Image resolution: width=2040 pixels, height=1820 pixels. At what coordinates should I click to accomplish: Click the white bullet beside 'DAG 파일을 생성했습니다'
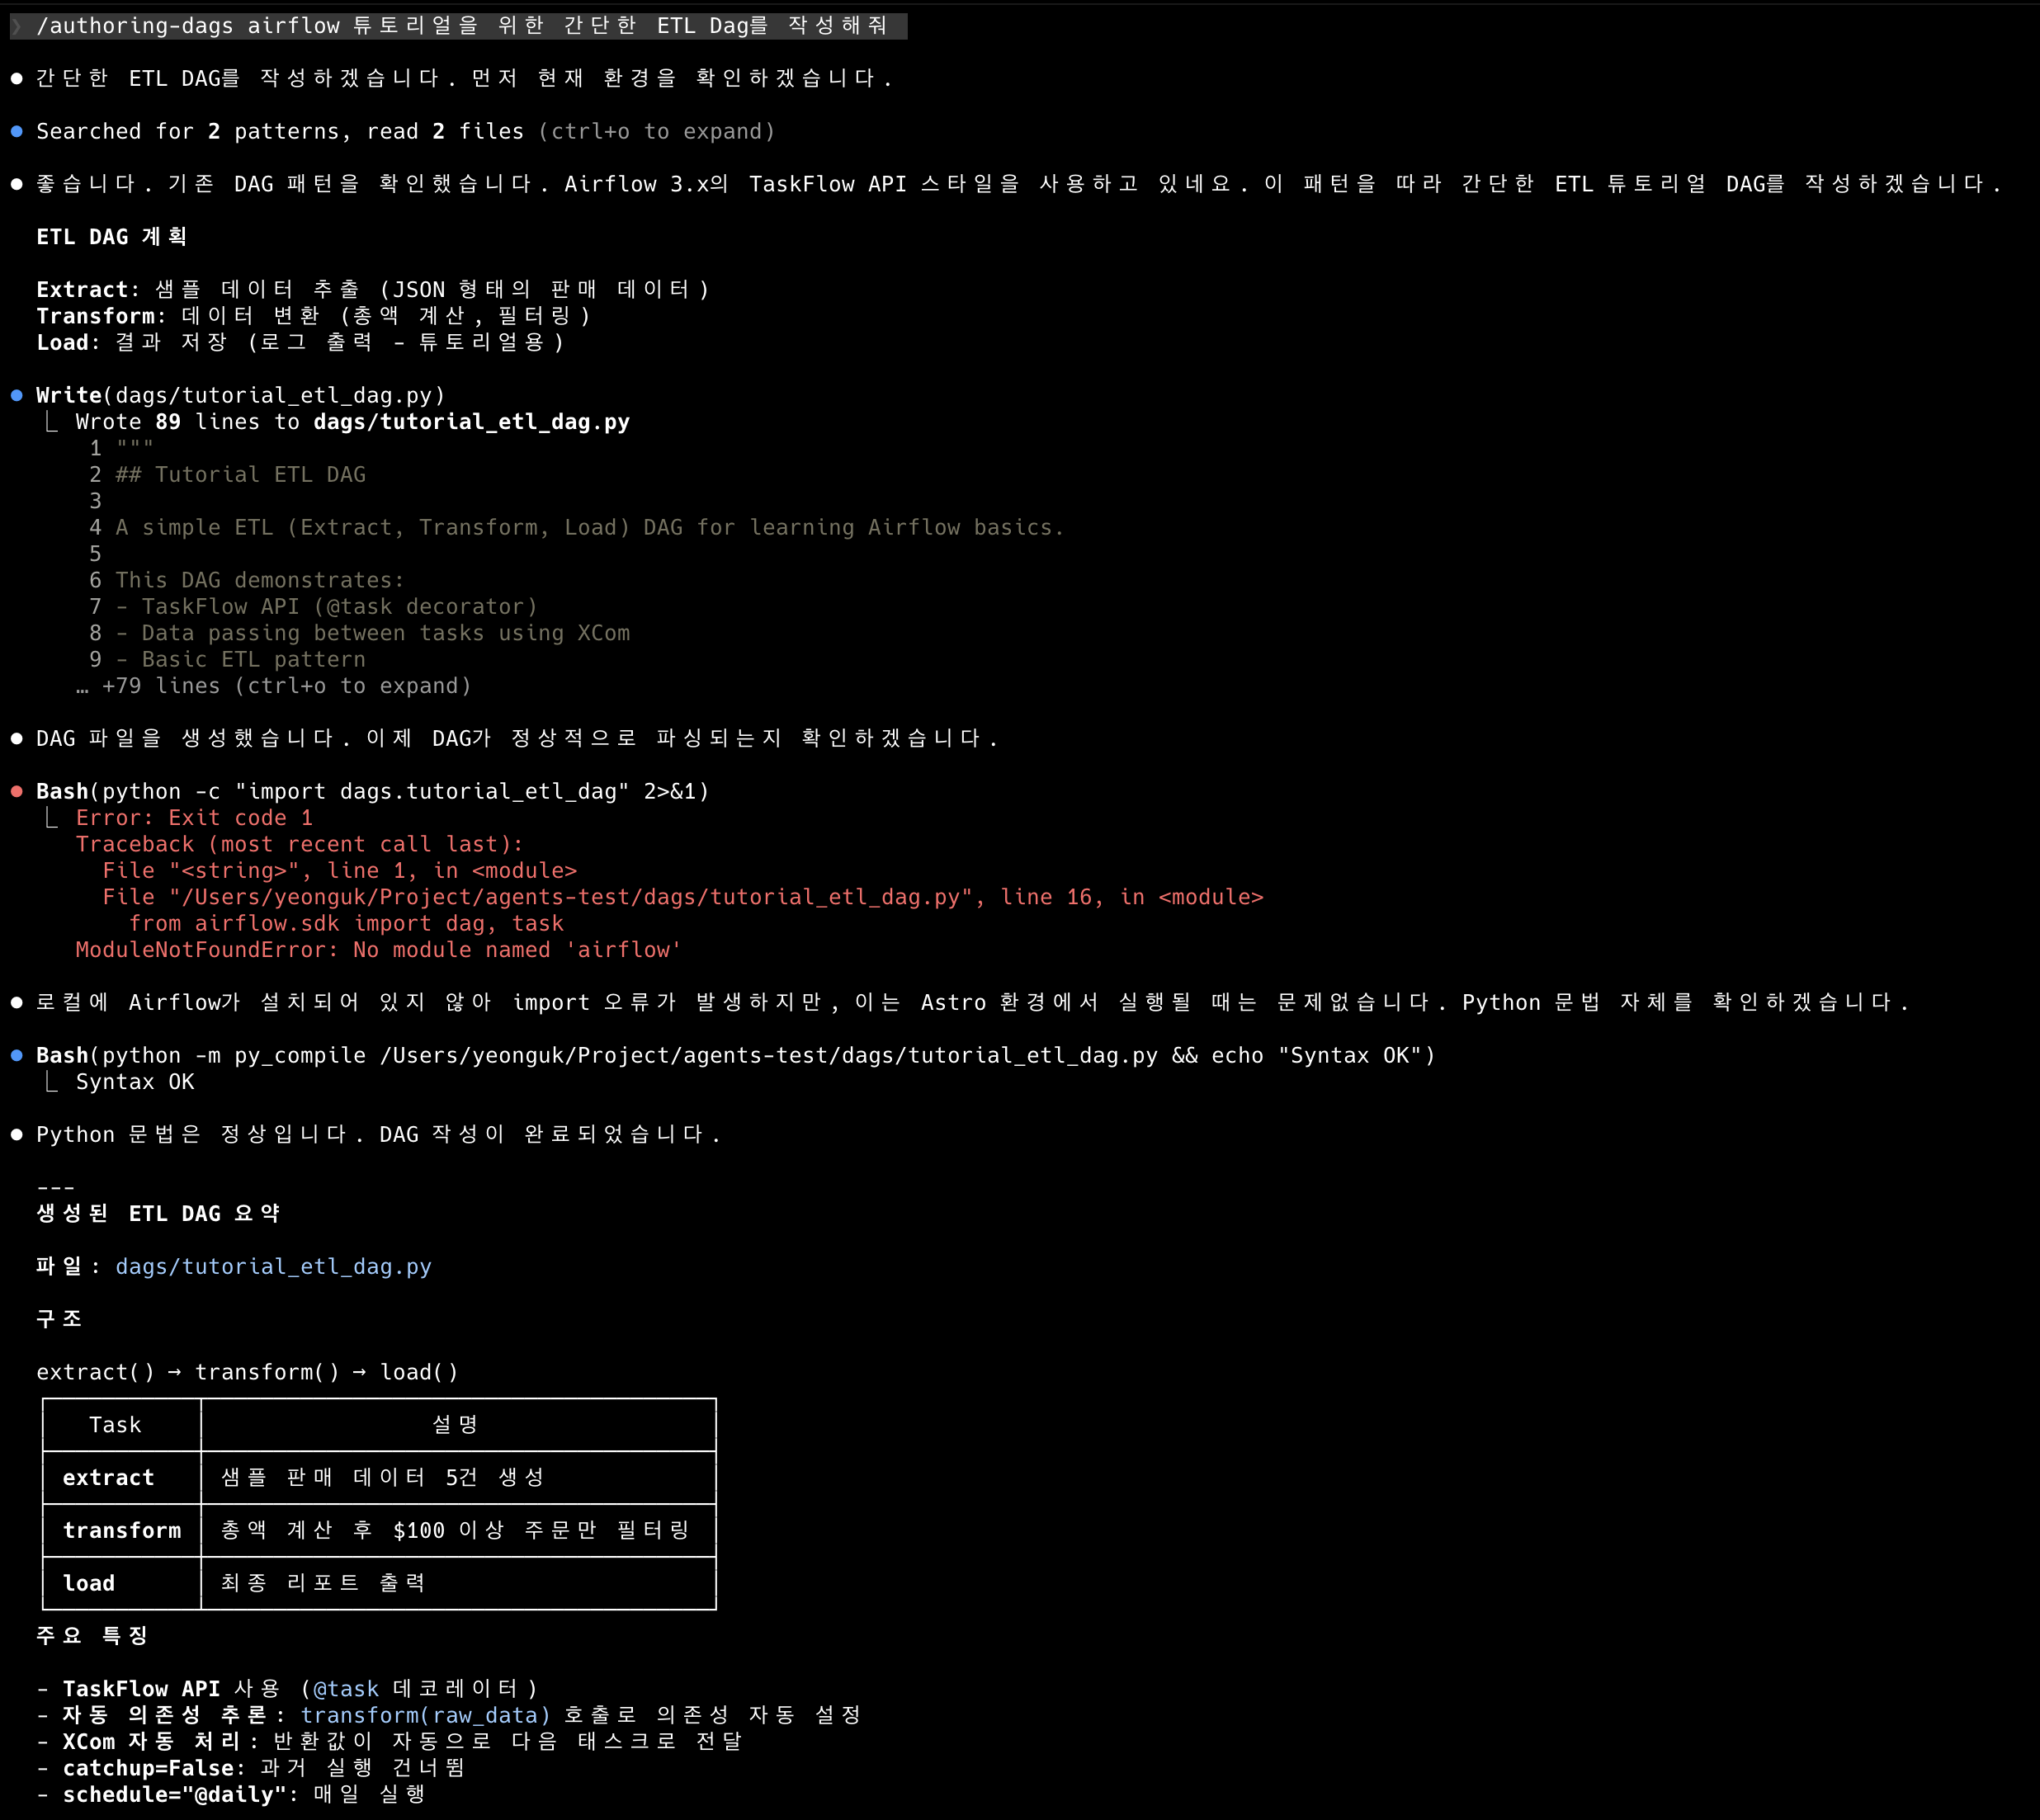17,738
